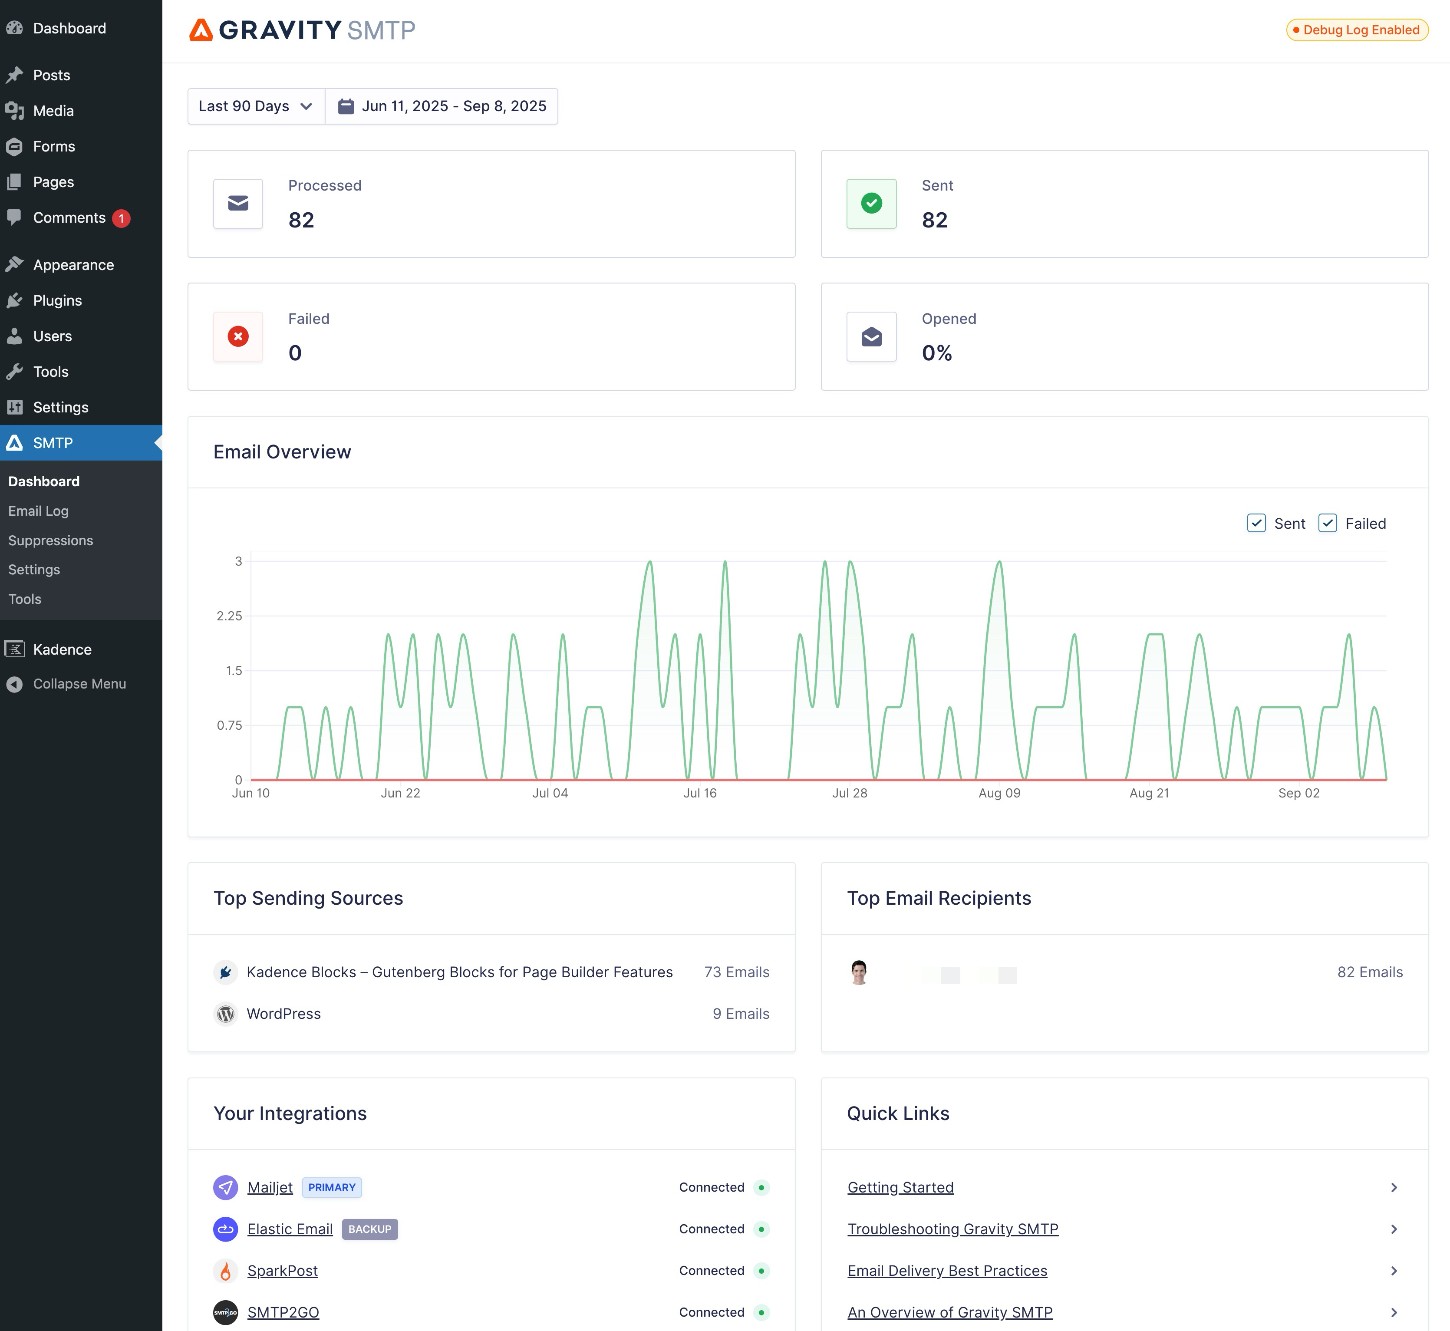Click the Overview of Gravity SMTP chevron
Screen dimensions: 1450x1331
(x=1394, y=1313)
